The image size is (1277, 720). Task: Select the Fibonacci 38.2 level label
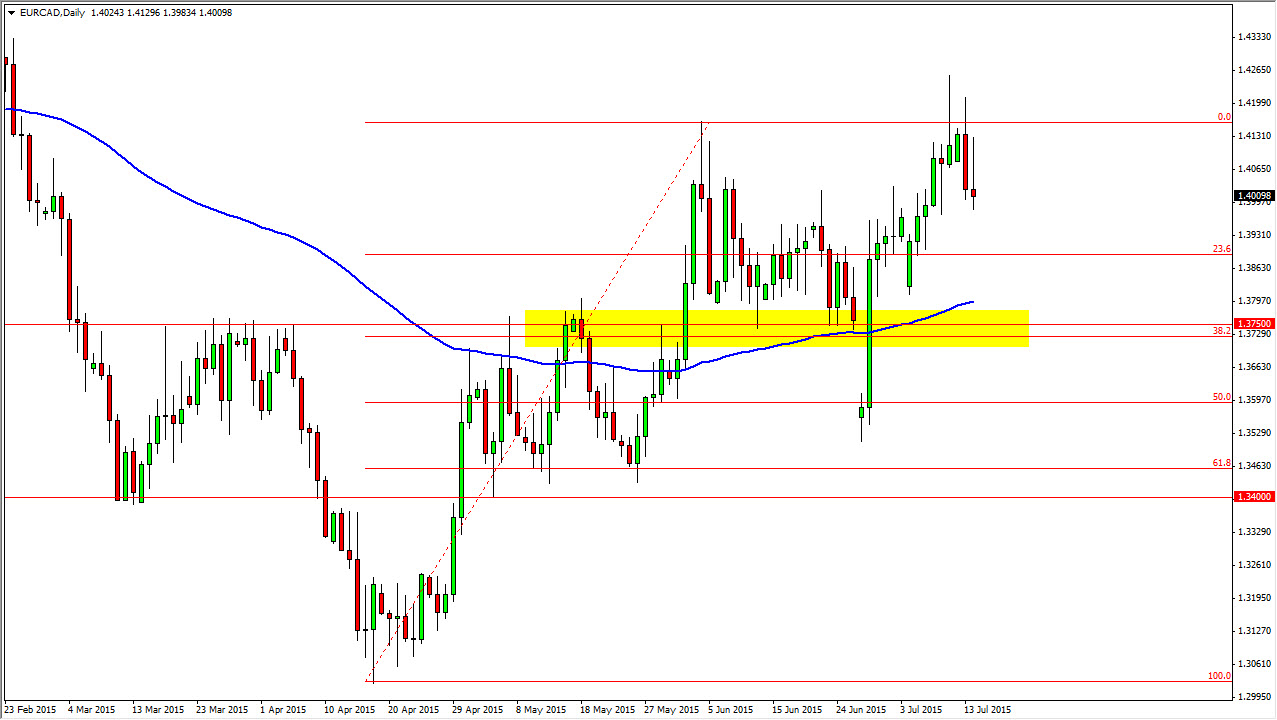tap(1222, 331)
